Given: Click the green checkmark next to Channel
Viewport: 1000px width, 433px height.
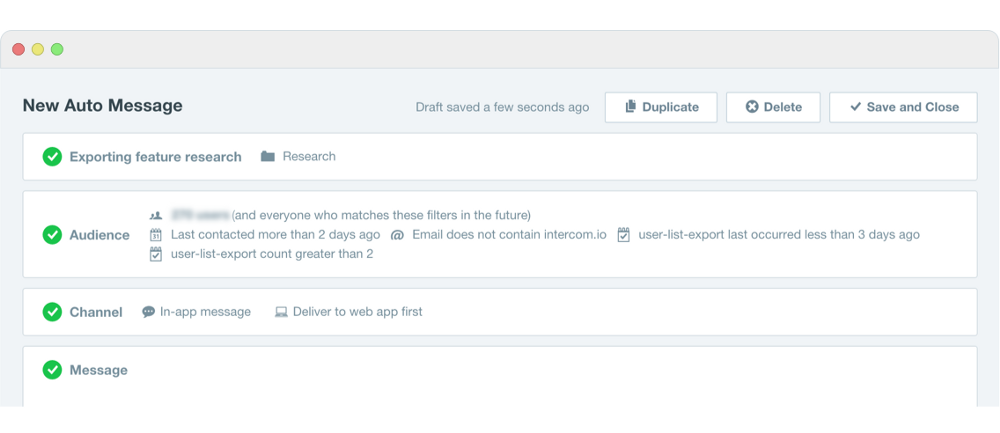Looking at the screenshot, I should tap(52, 312).
